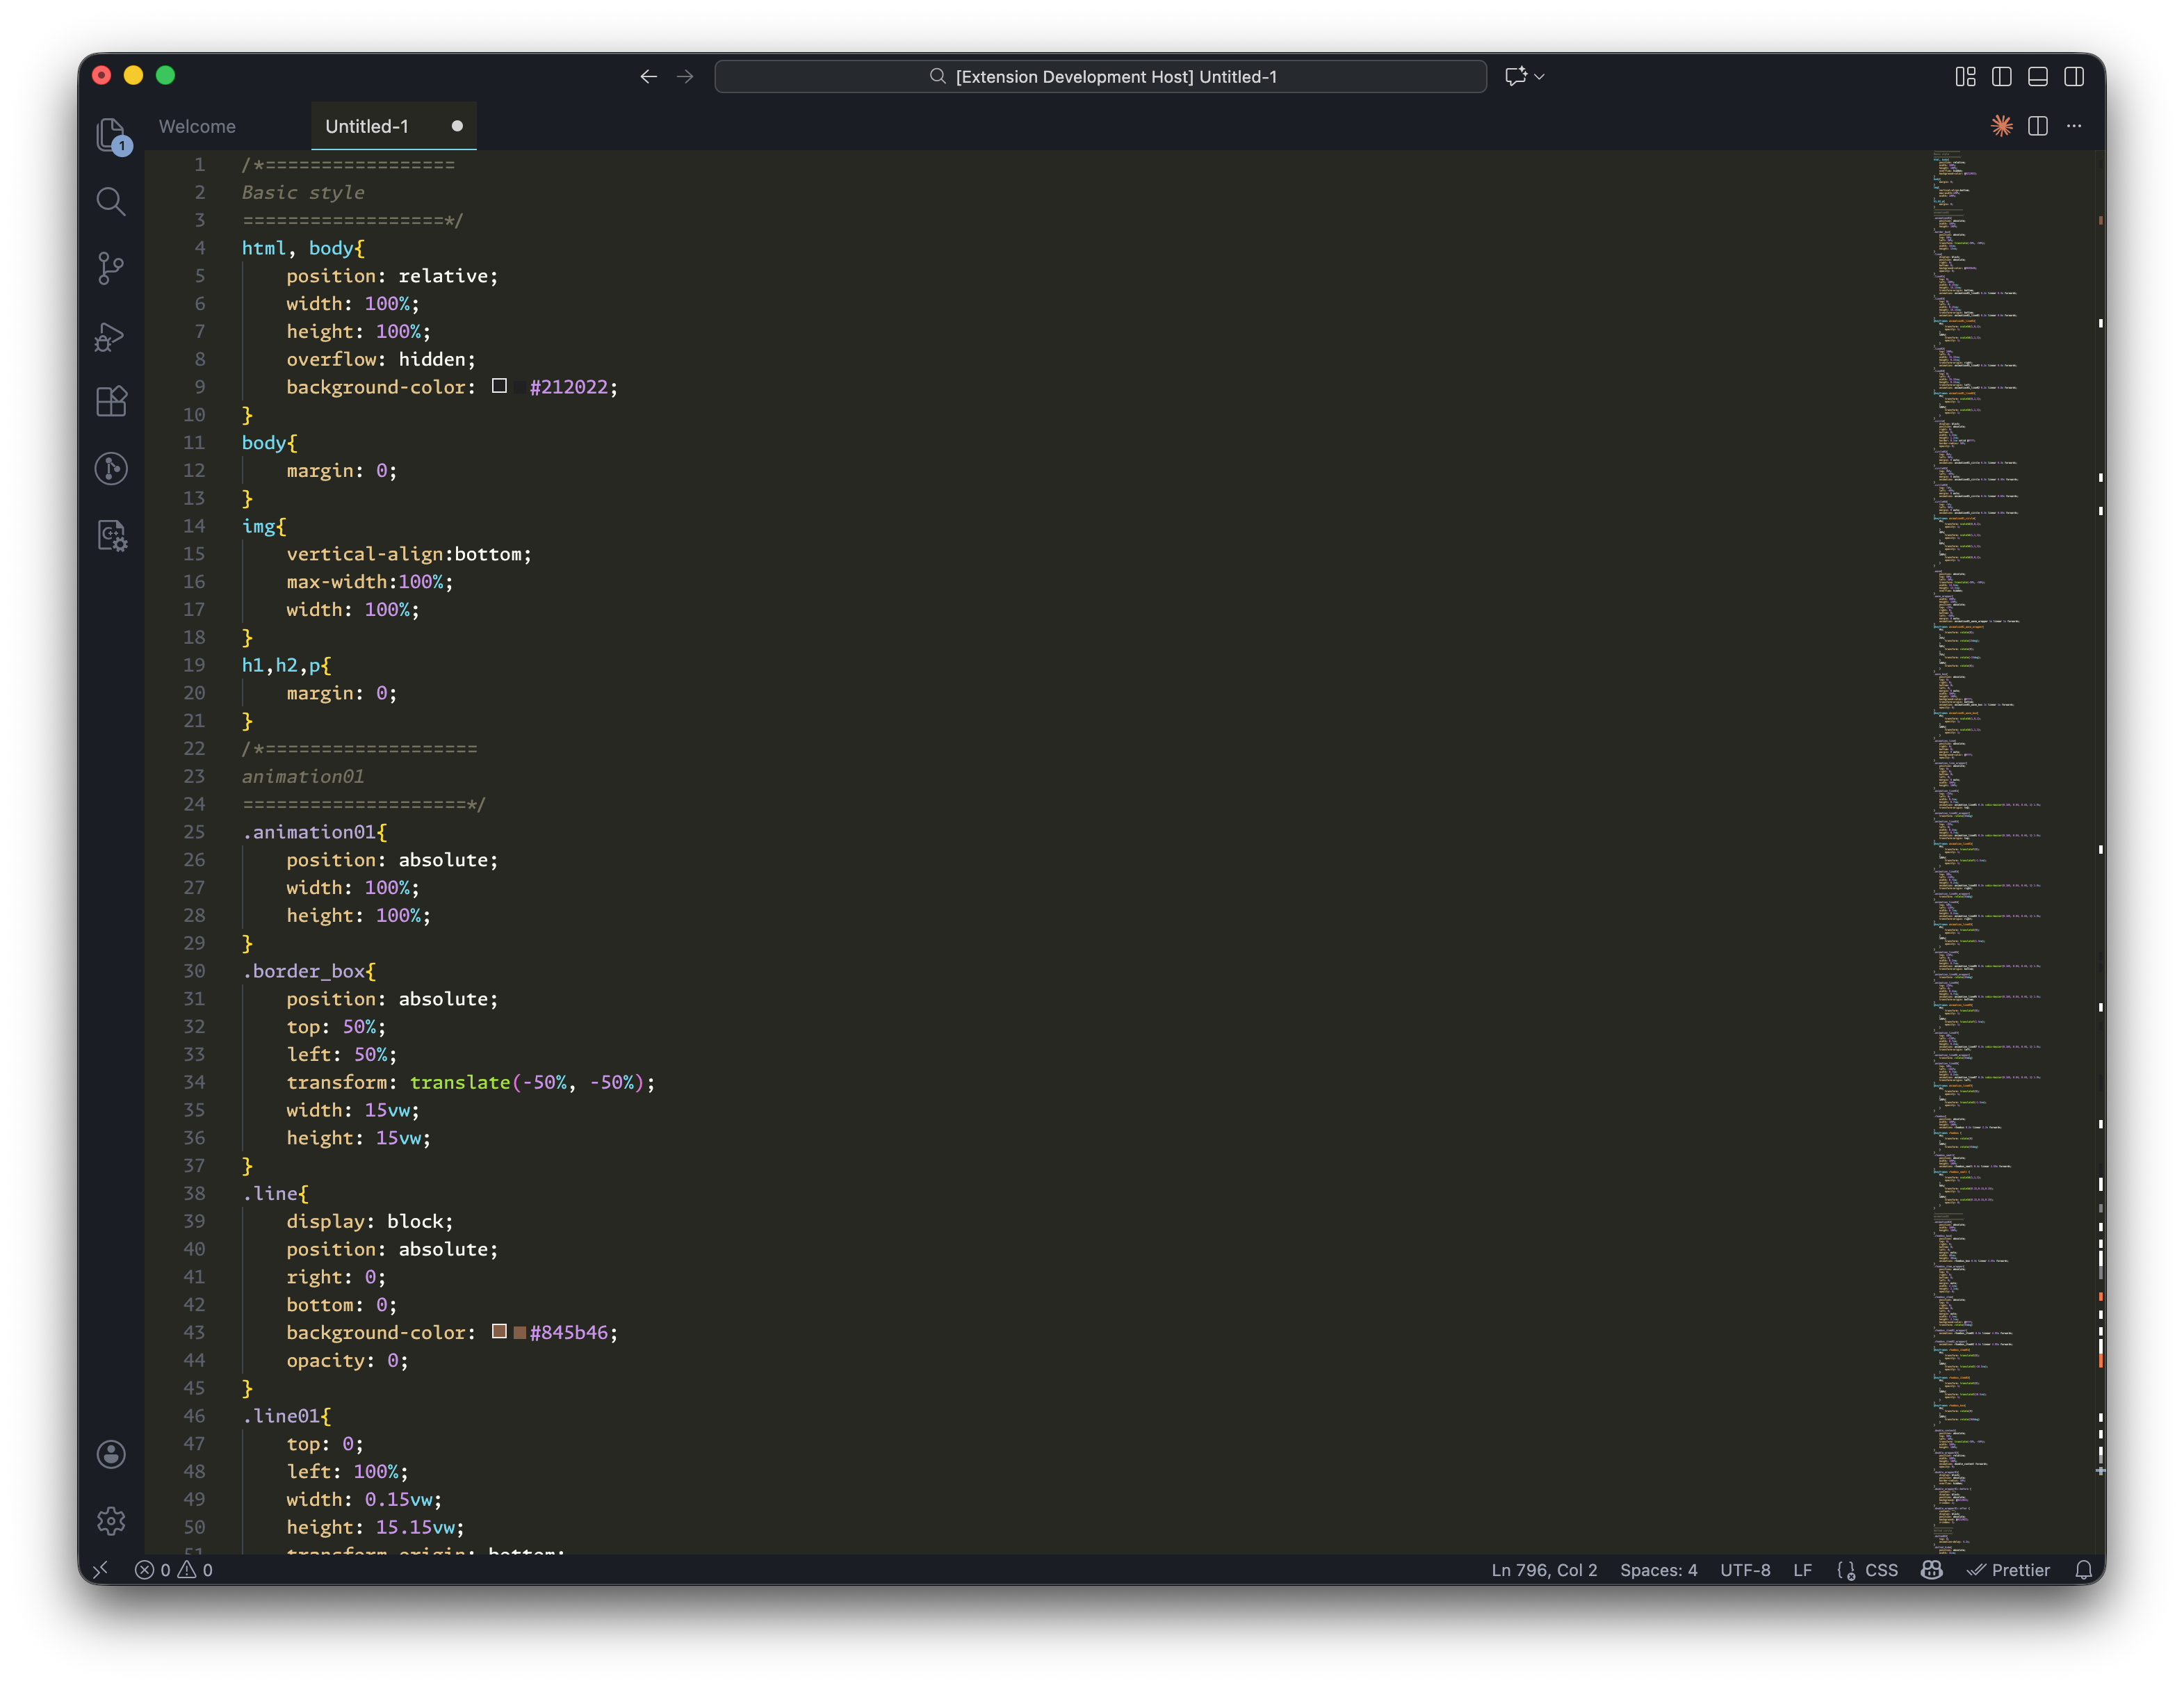The width and height of the screenshot is (2184, 1688).
Task: Open the Extensions view
Action: 111,402
